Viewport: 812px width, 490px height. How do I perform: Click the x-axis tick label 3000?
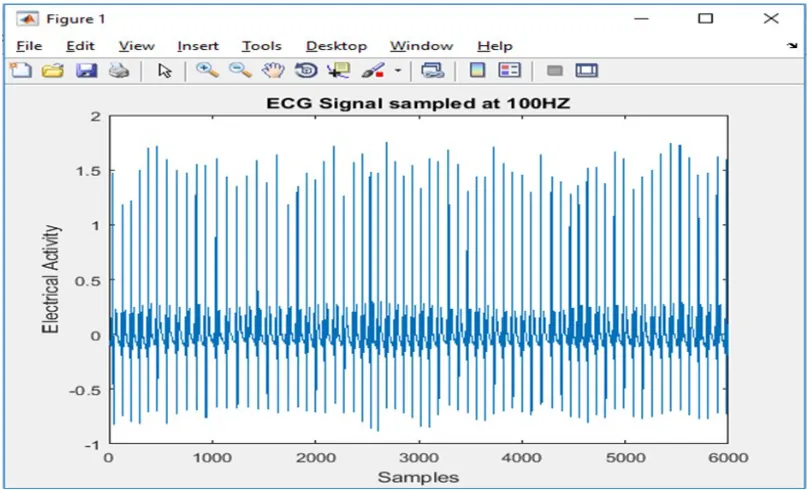[x=419, y=458]
